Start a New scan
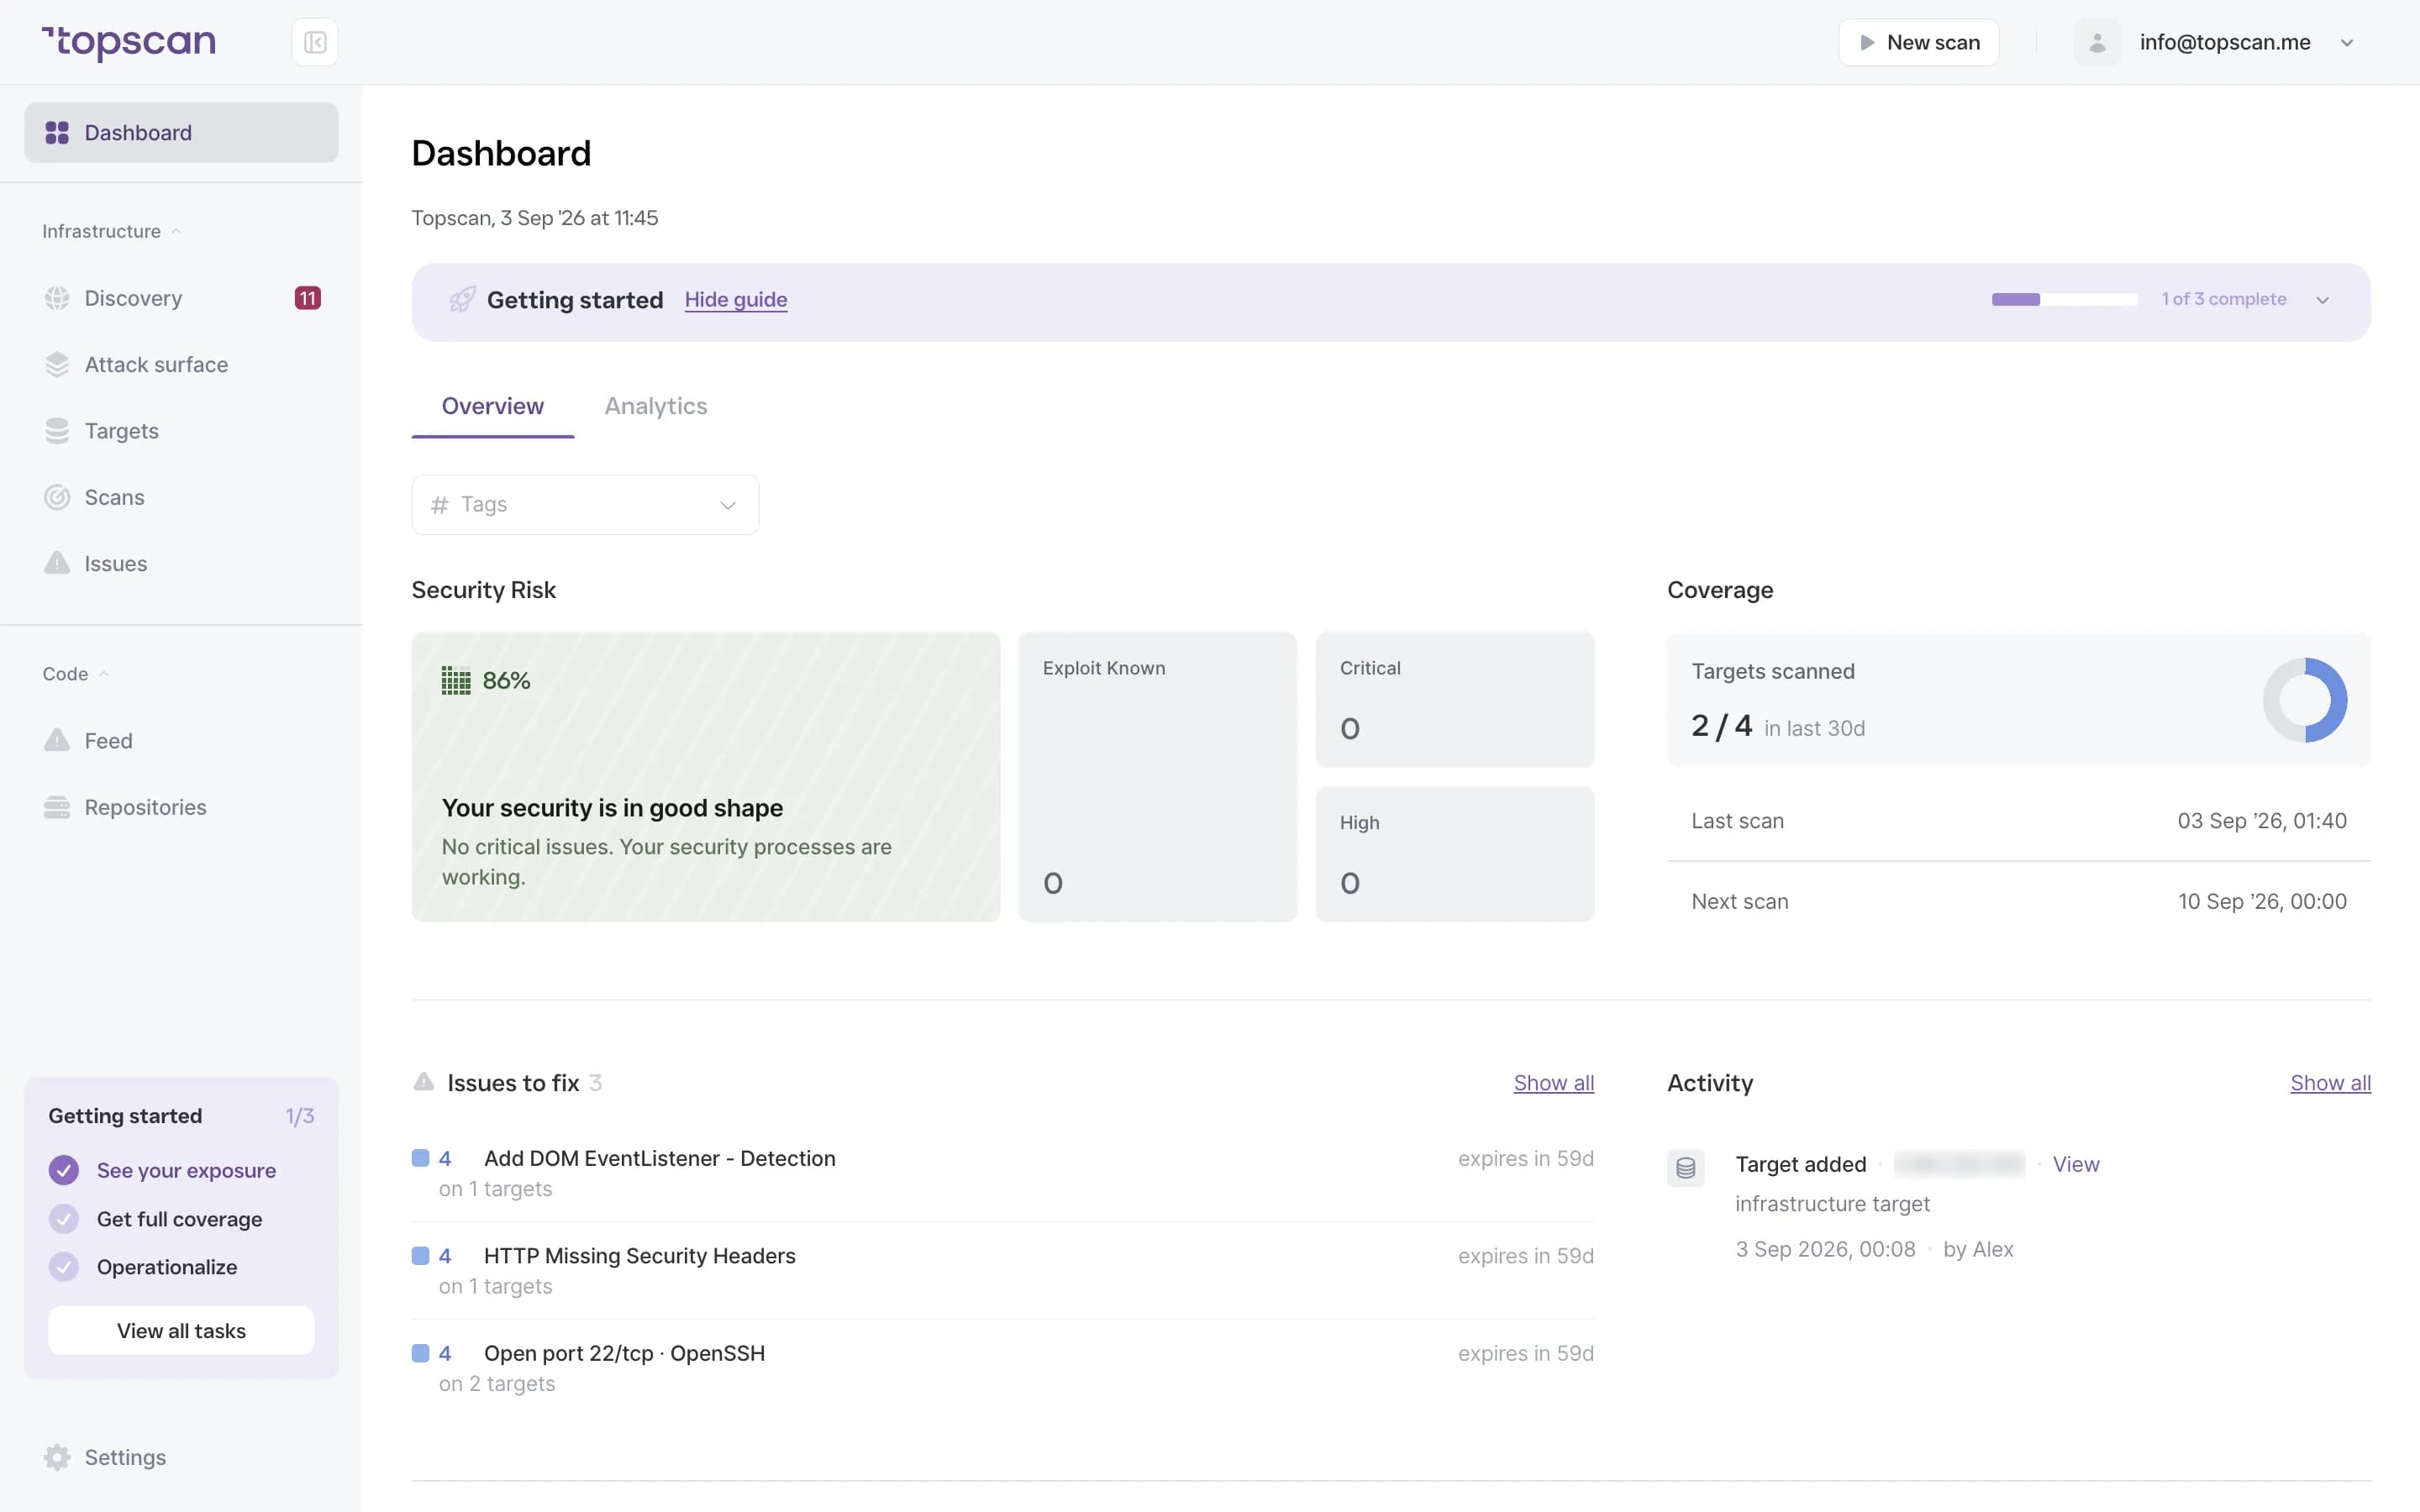The height and width of the screenshot is (1512, 2420). pos(1918,42)
